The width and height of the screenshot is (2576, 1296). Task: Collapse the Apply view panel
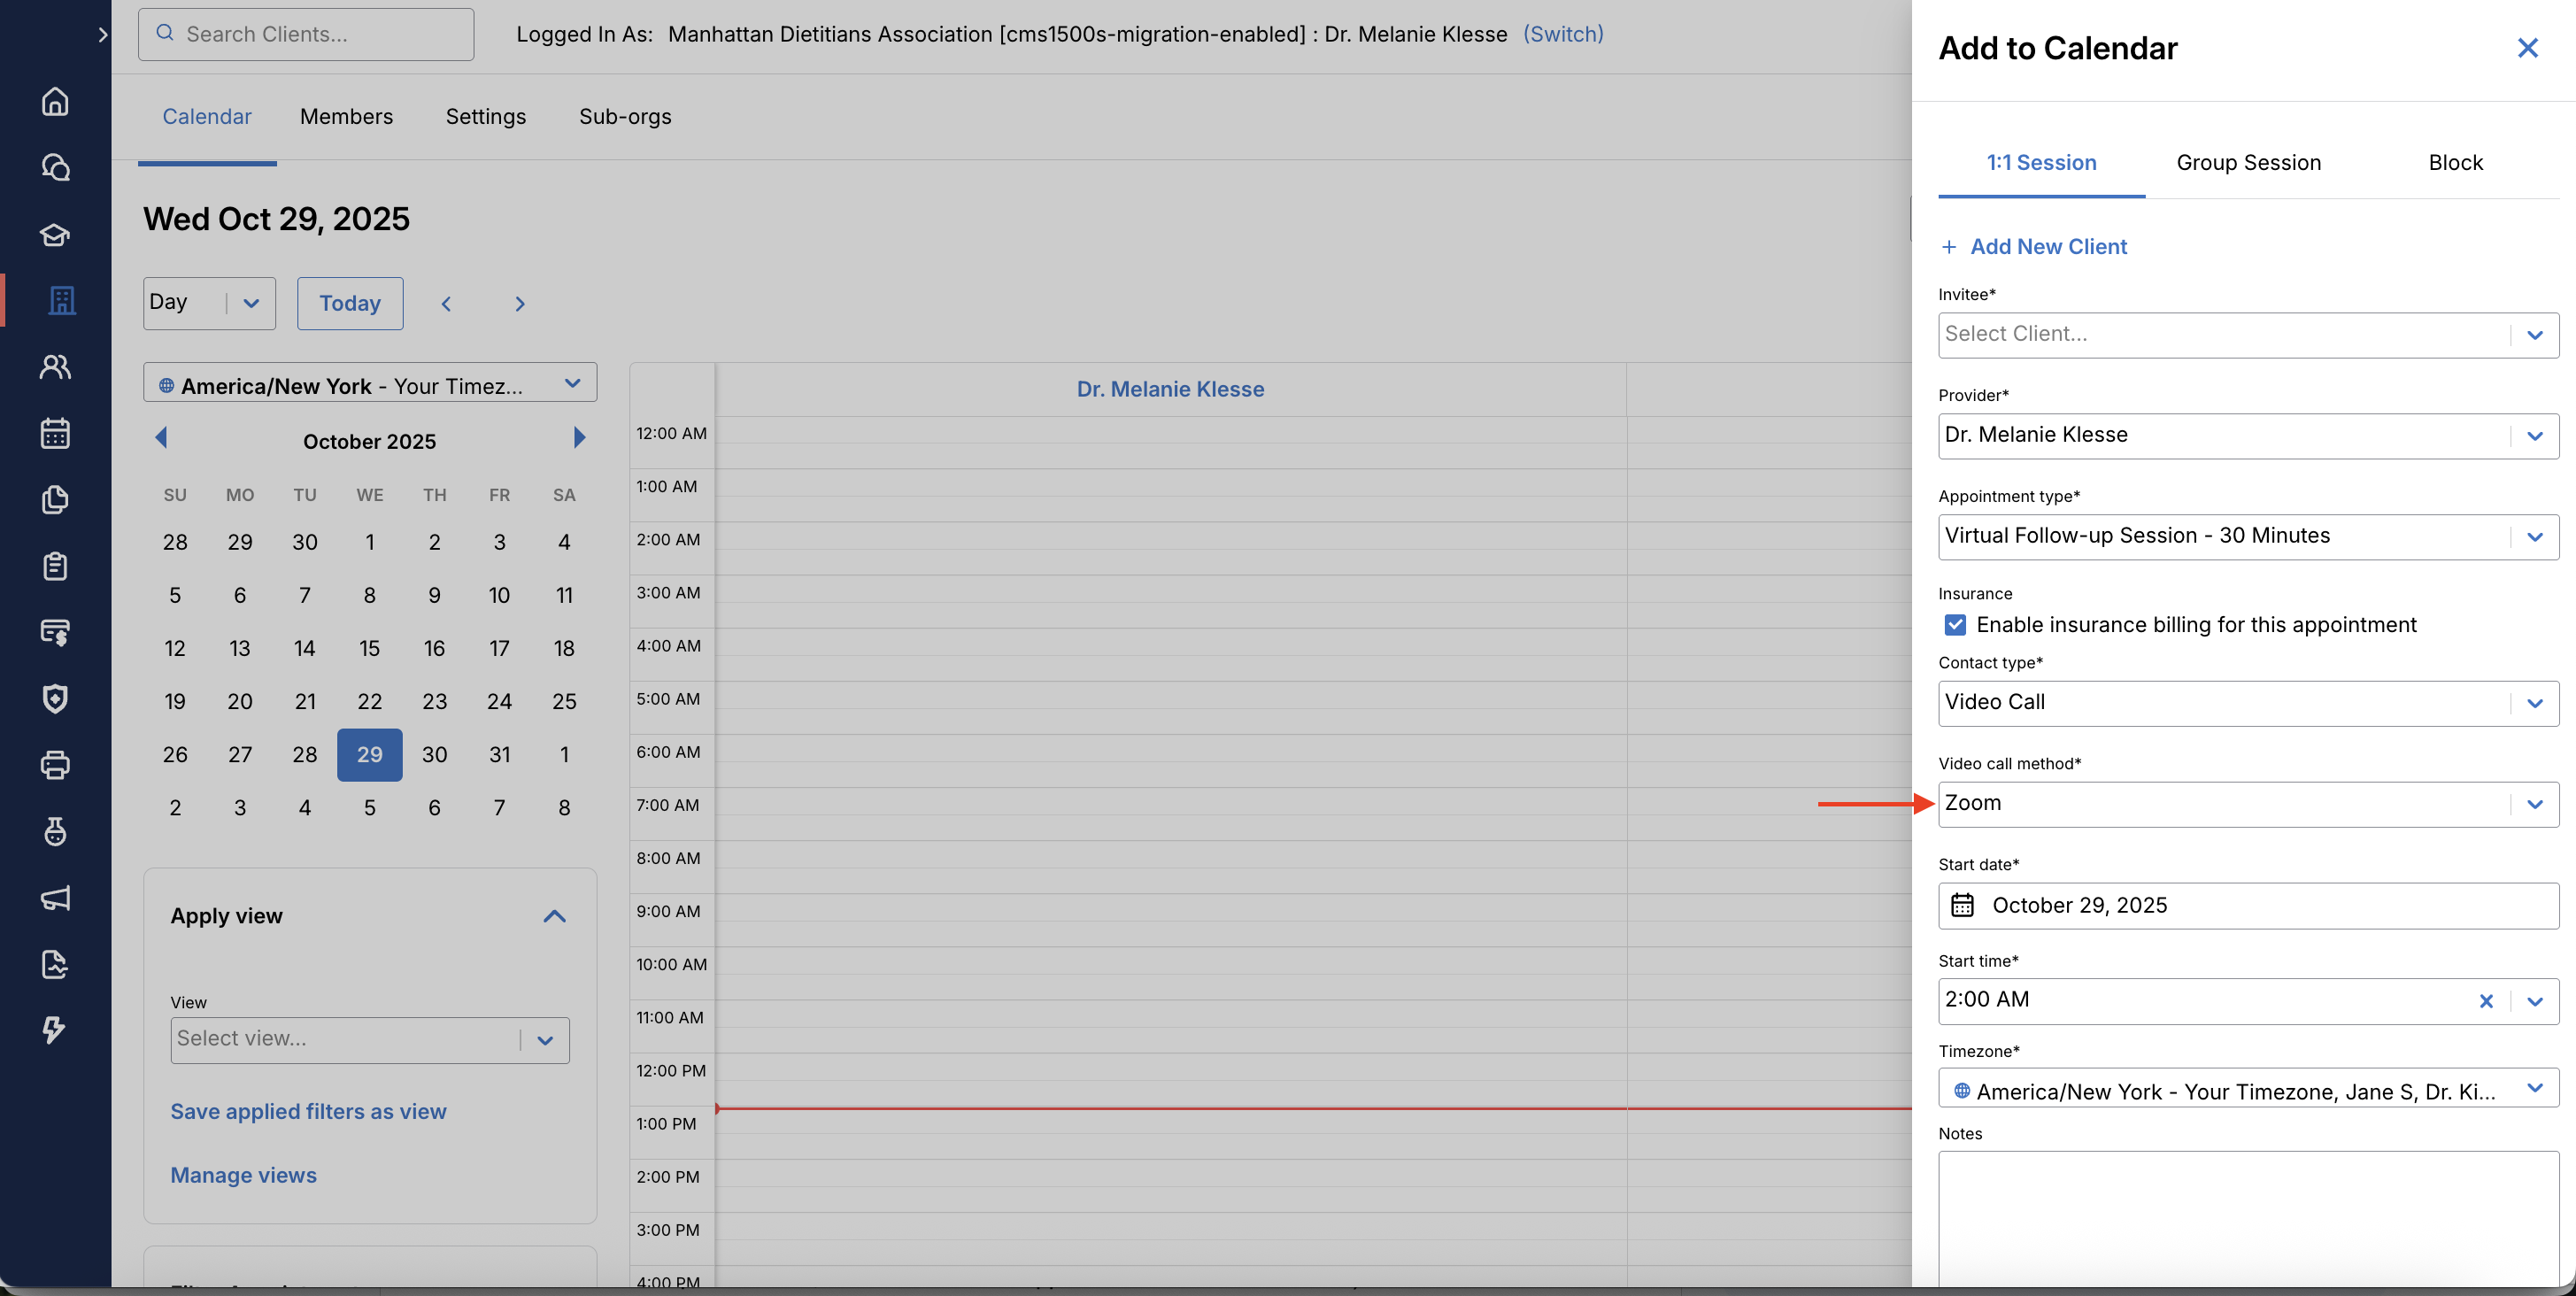coord(554,916)
